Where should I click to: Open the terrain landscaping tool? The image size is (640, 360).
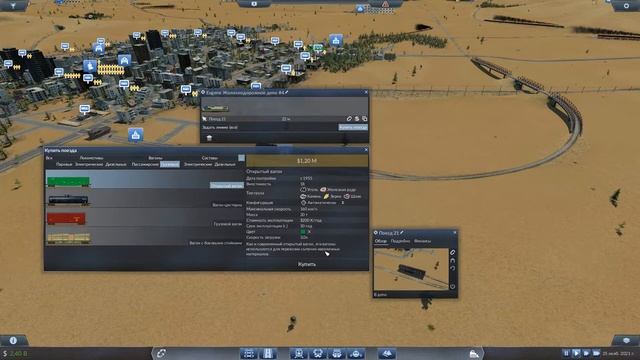[386, 353]
